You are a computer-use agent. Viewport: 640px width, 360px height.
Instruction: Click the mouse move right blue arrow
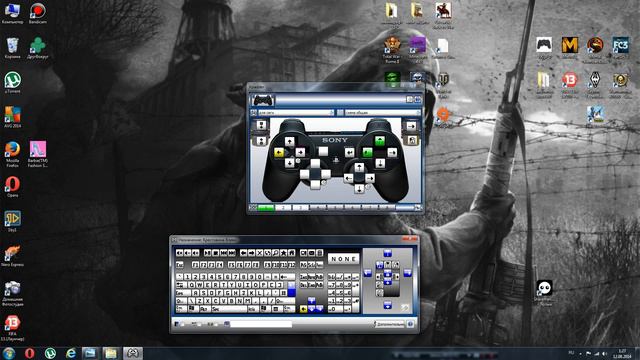tap(407, 273)
